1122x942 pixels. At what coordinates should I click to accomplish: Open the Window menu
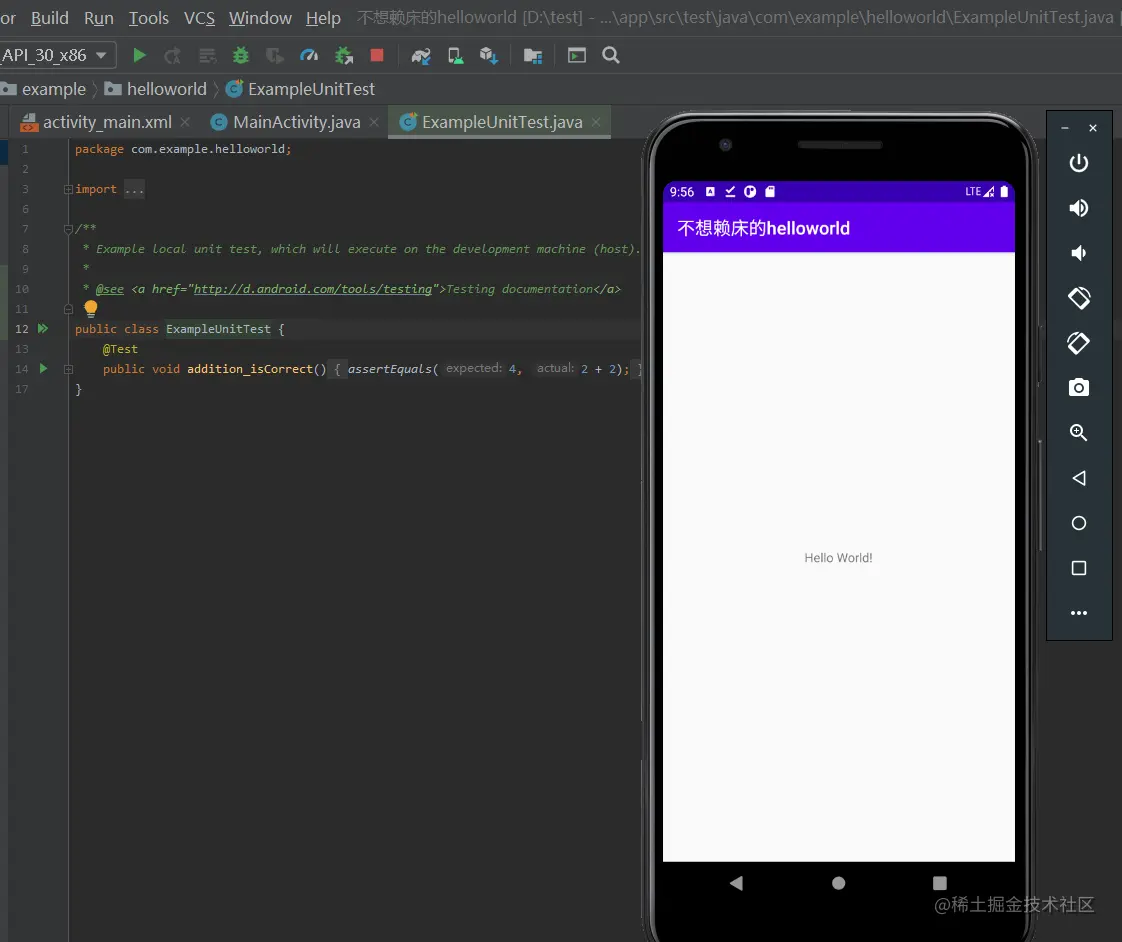pyautogui.click(x=260, y=18)
